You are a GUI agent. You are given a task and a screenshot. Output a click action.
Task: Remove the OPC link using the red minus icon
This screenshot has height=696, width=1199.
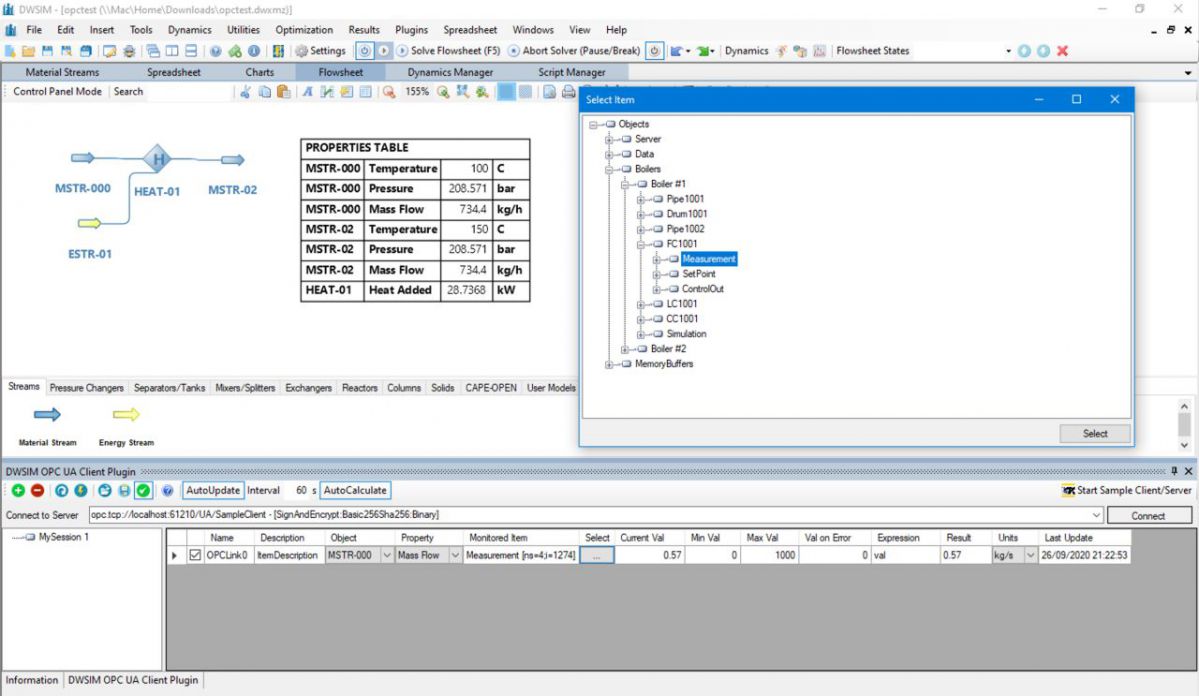pyautogui.click(x=37, y=490)
